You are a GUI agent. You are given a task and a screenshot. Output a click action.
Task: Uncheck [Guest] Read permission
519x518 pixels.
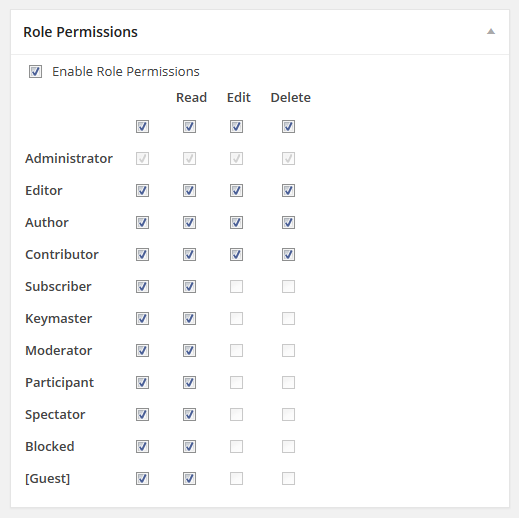click(189, 479)
